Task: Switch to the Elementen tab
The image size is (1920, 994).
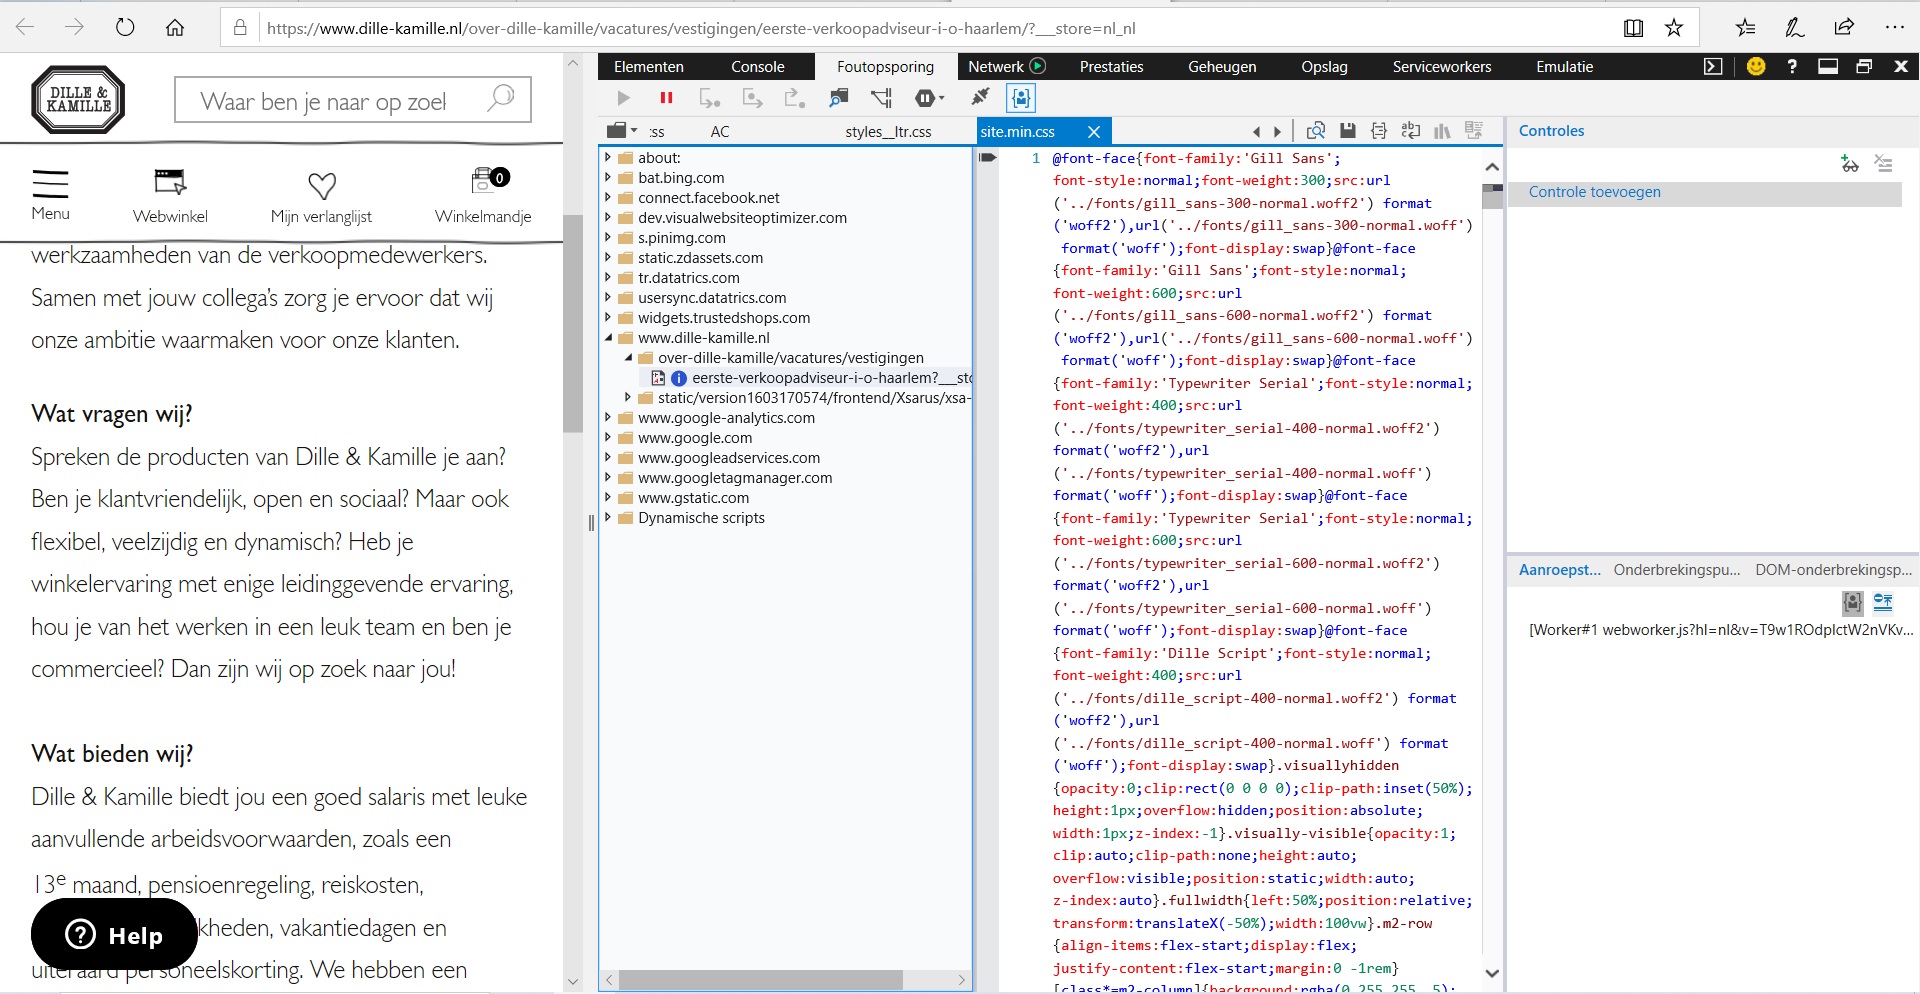Action: click(648, 67)
